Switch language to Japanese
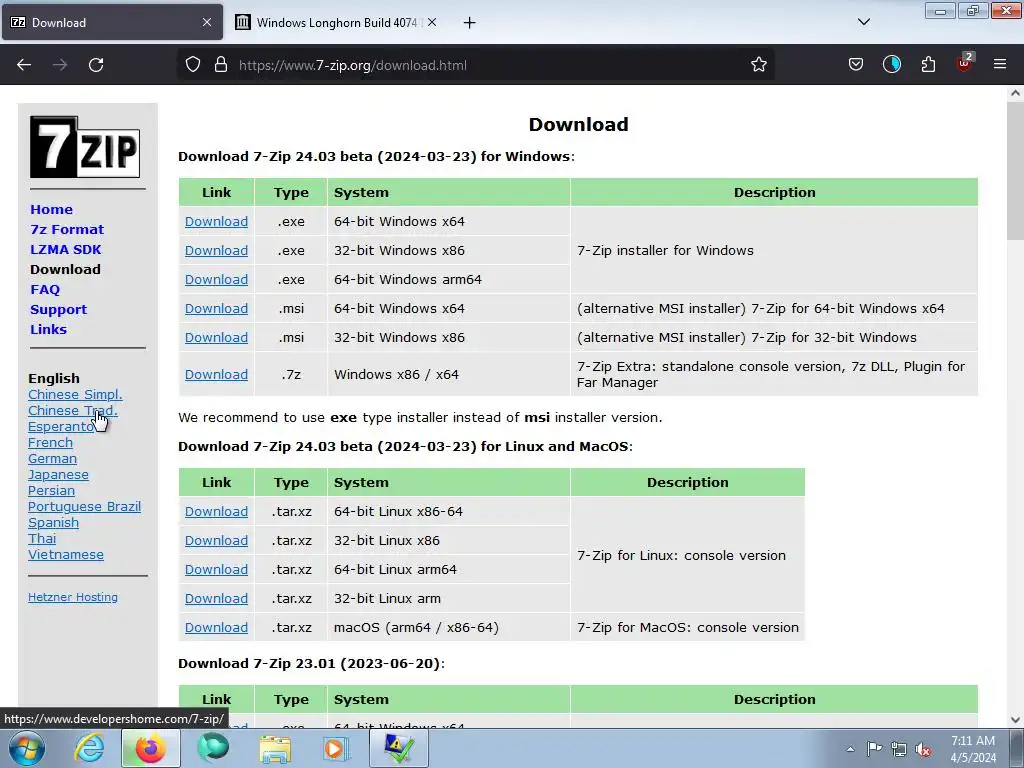Image resolution: width=1024 pixels, height=768 pixels. tap(58, 475)
